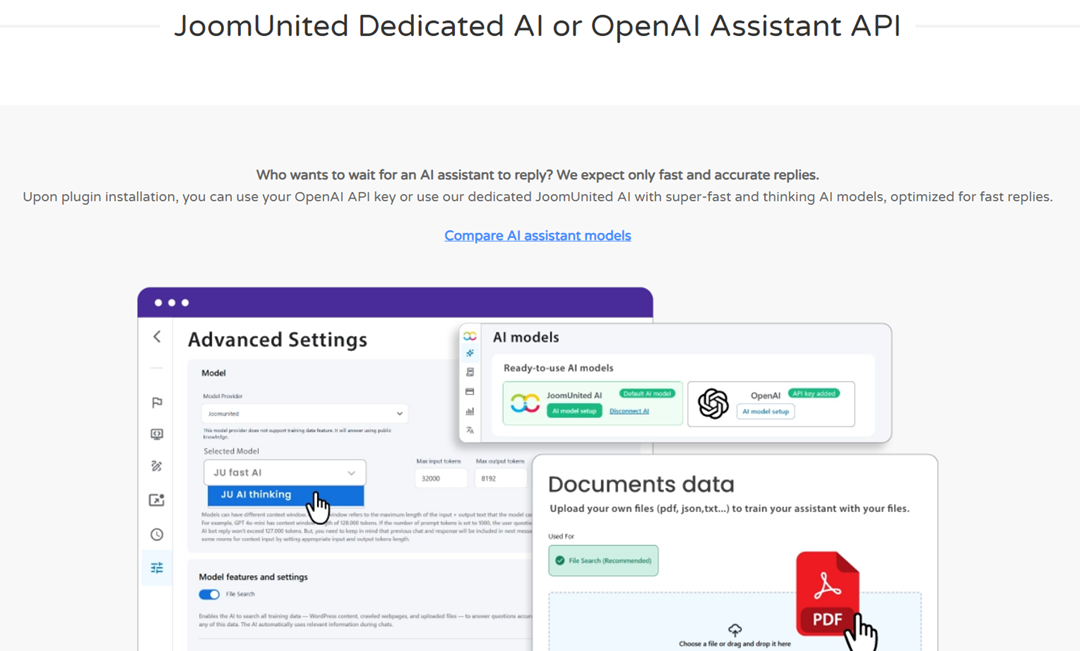1080x651 pixels.
Task: Expand the Model Provider dropdown
Action: [x=304, y=414]
